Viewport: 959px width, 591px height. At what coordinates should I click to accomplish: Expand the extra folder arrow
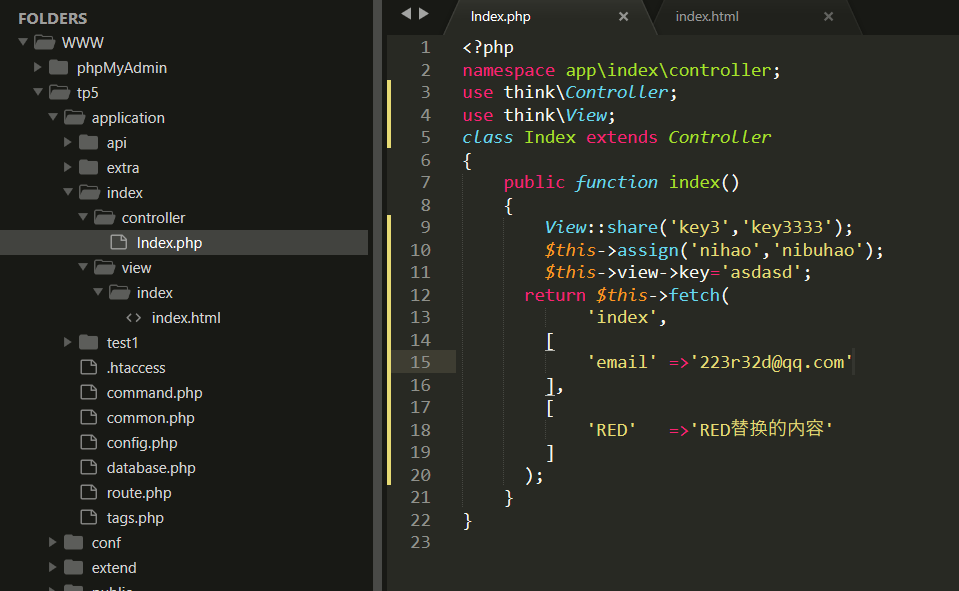tap(68, 168)
